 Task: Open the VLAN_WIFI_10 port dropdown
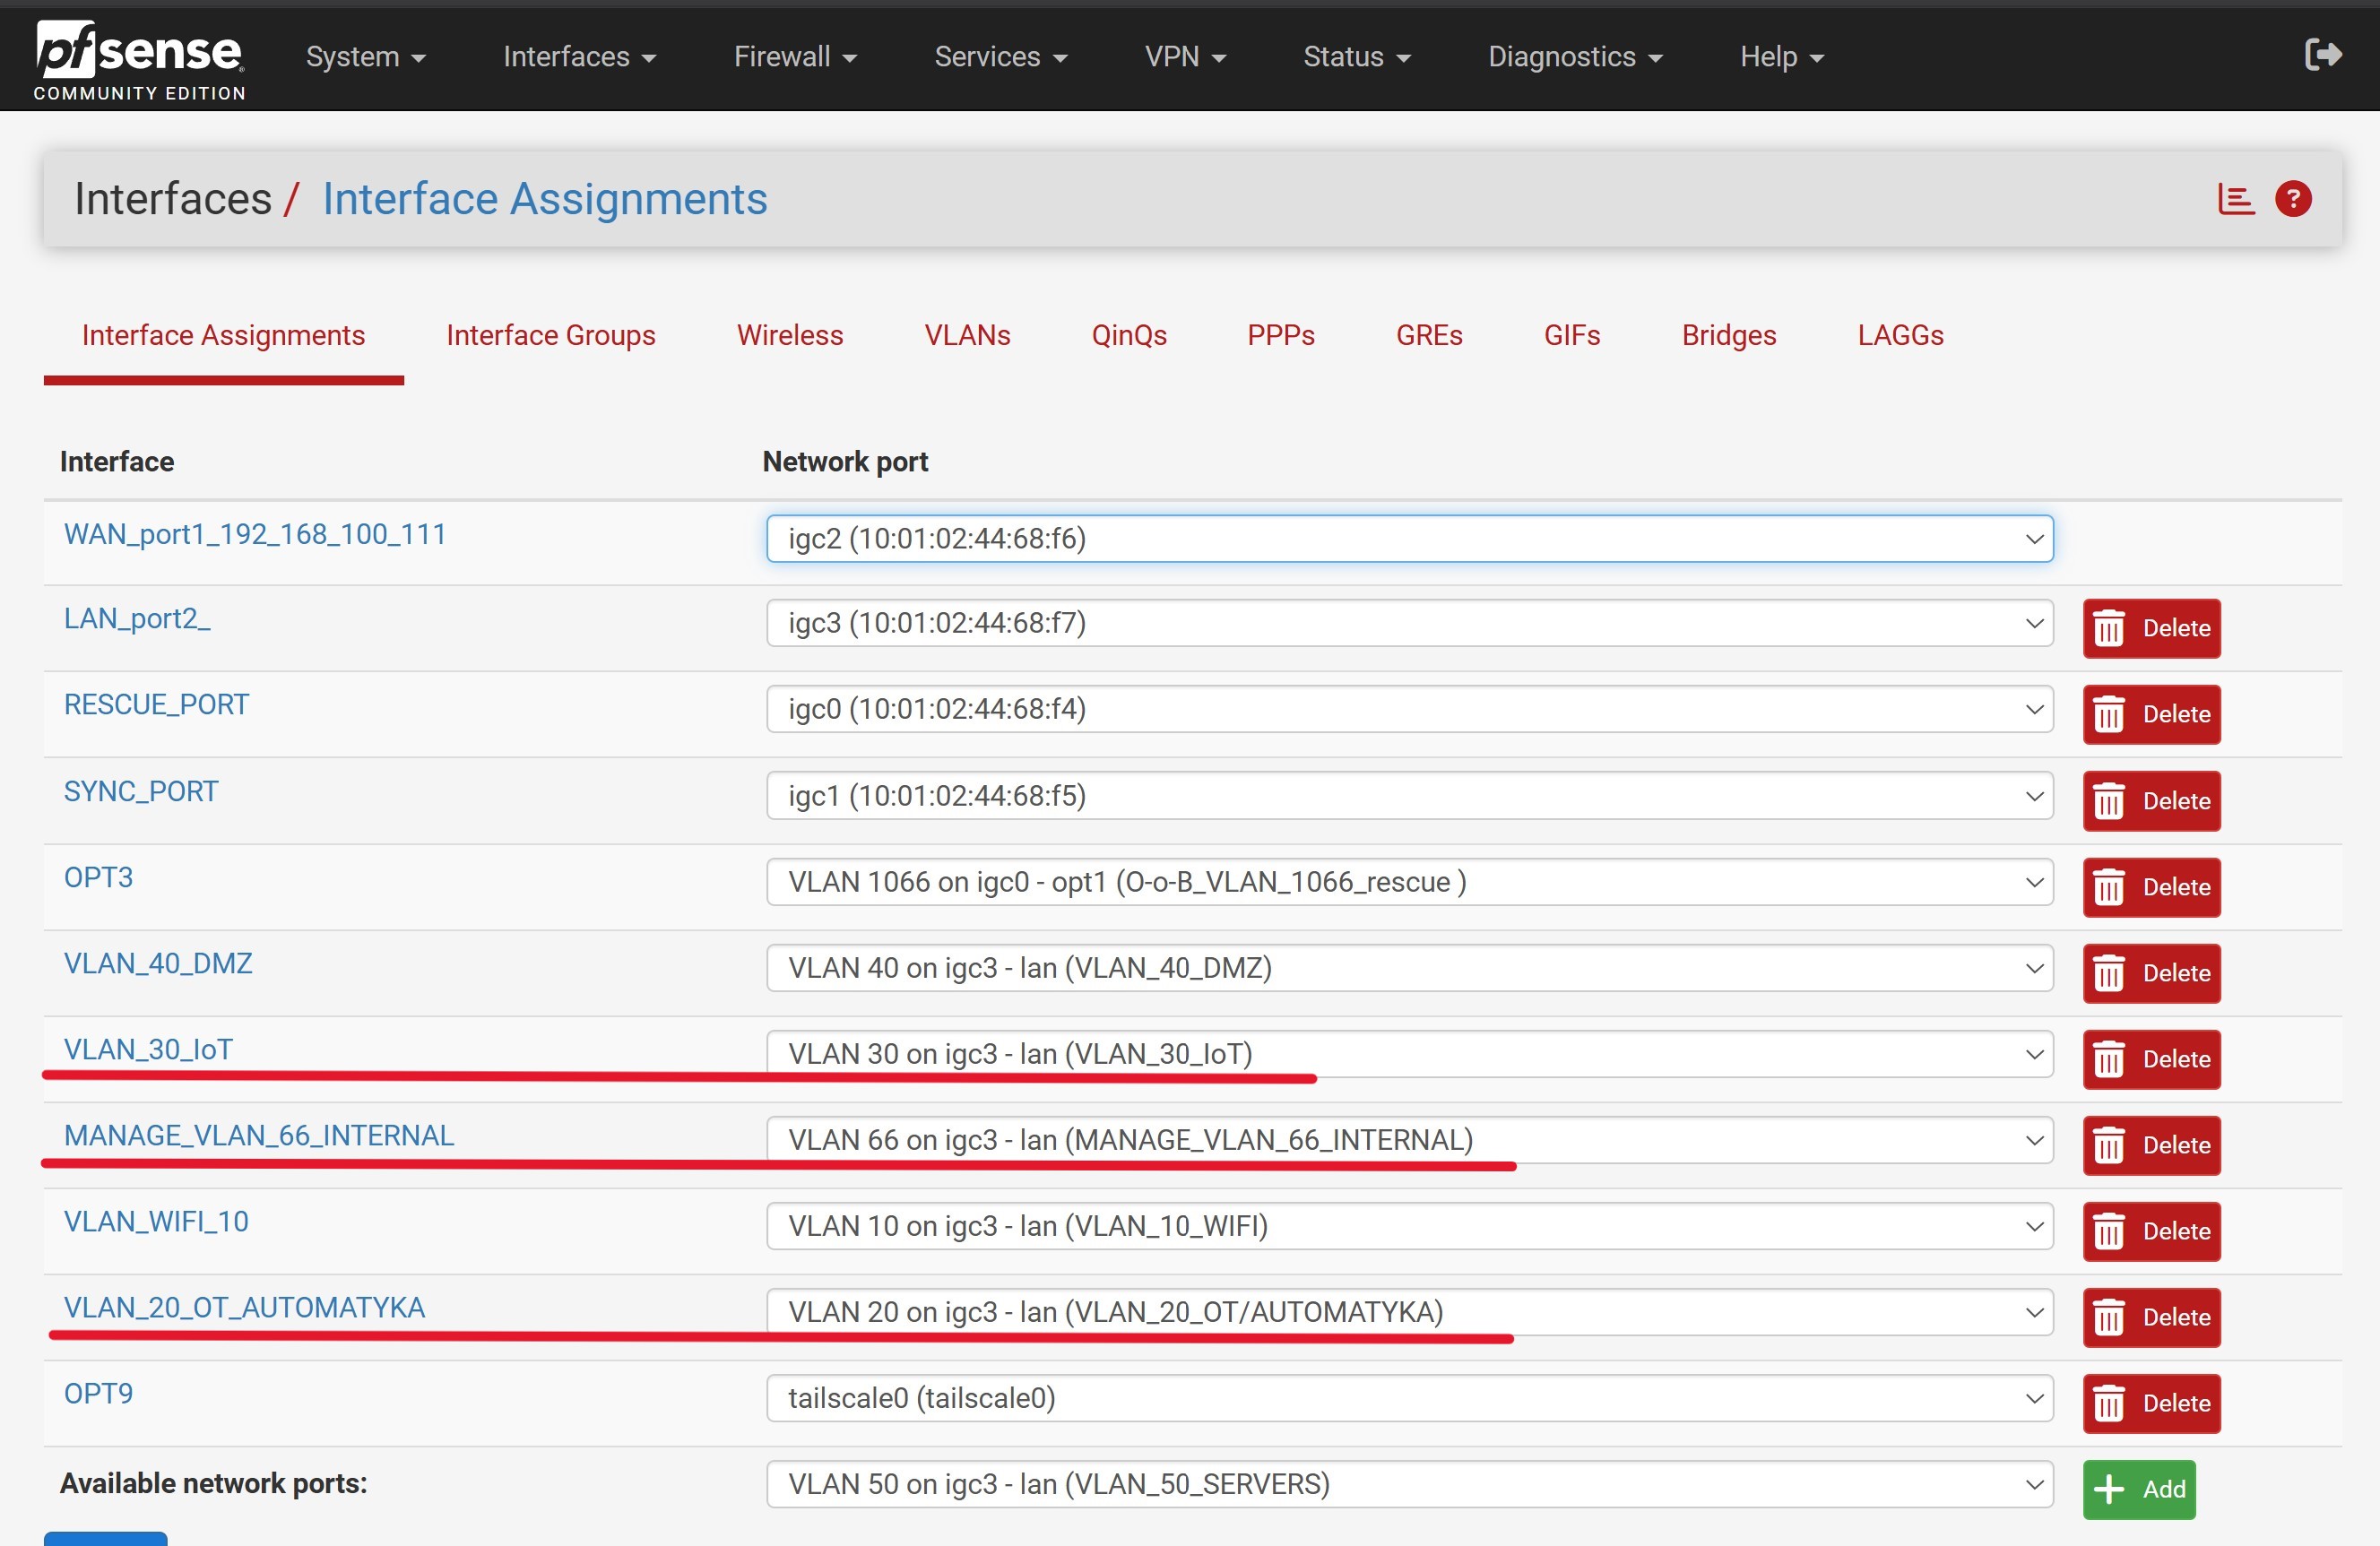point(1409,1226)
